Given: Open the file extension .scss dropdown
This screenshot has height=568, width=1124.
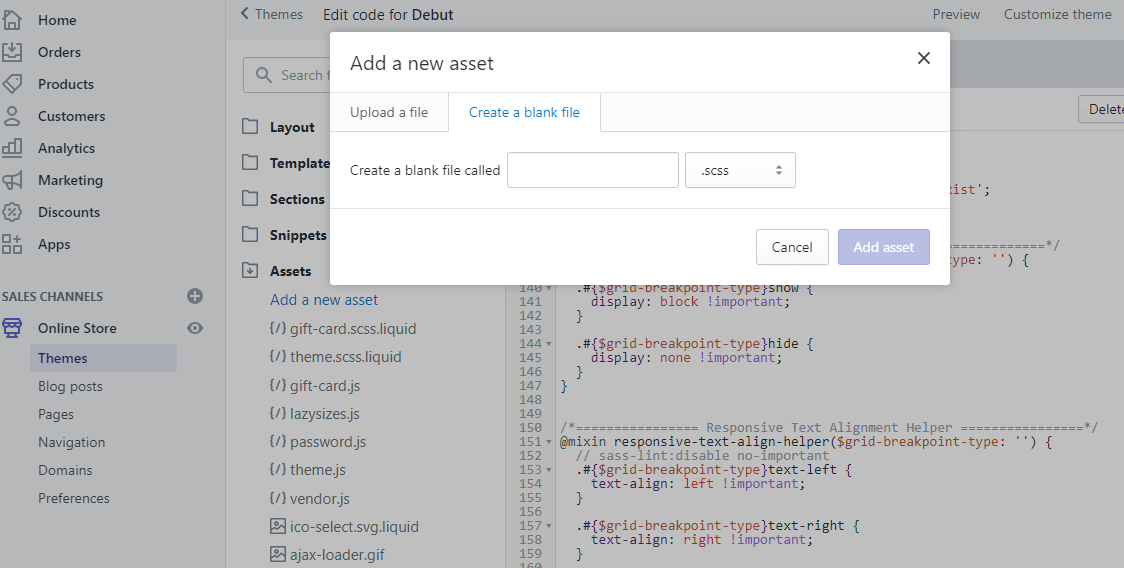Looking at the screenshot, I should pyautogui.click(x=740, y=170).
